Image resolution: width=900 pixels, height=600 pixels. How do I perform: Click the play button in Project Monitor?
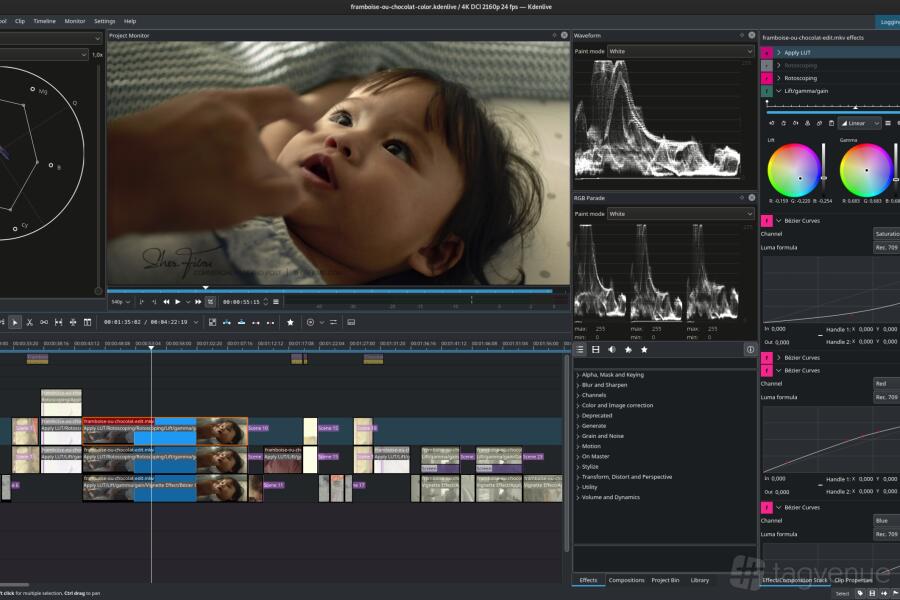(x=178, y=301)
